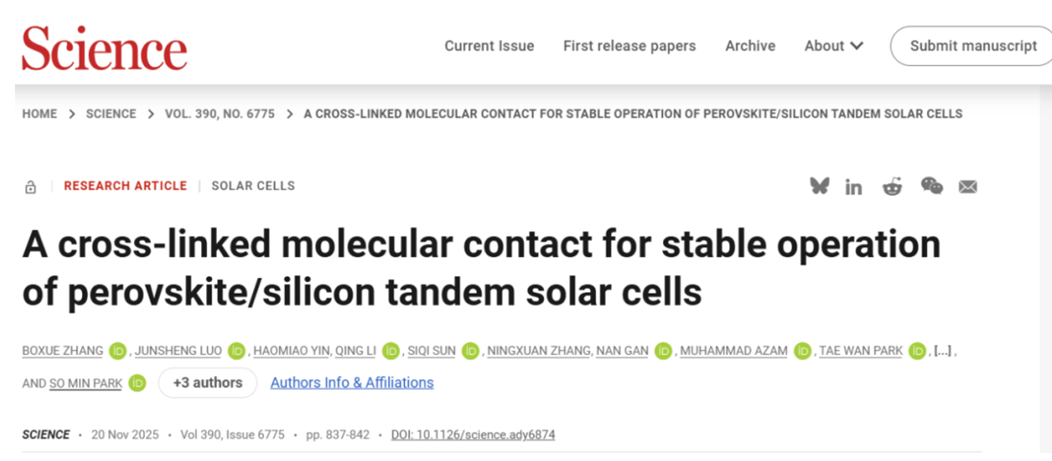
Task: Open So Min Park's ORCID icon
Action: click(x=137, y=383)
